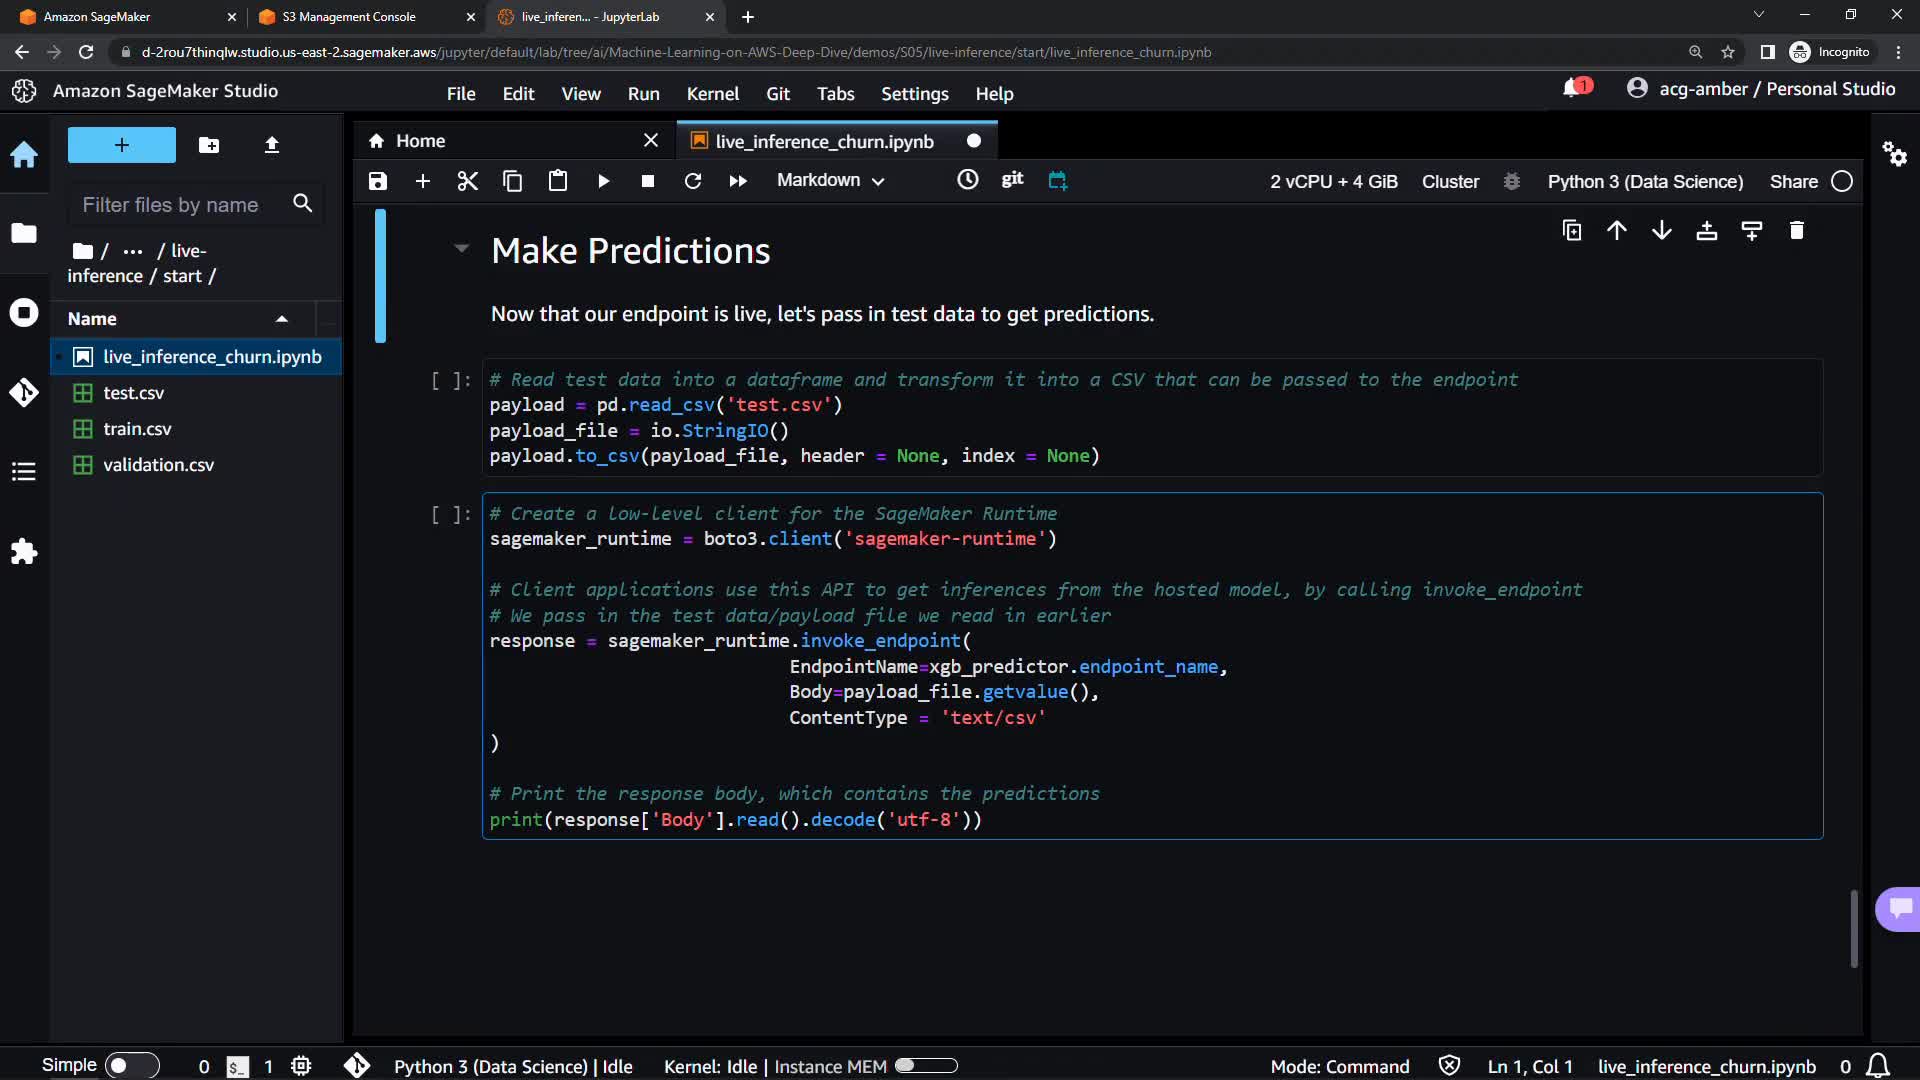Toggle the Instance MEM switch
The width and height of the screenshot is (1920, 1080).
tap(925, 1066)
